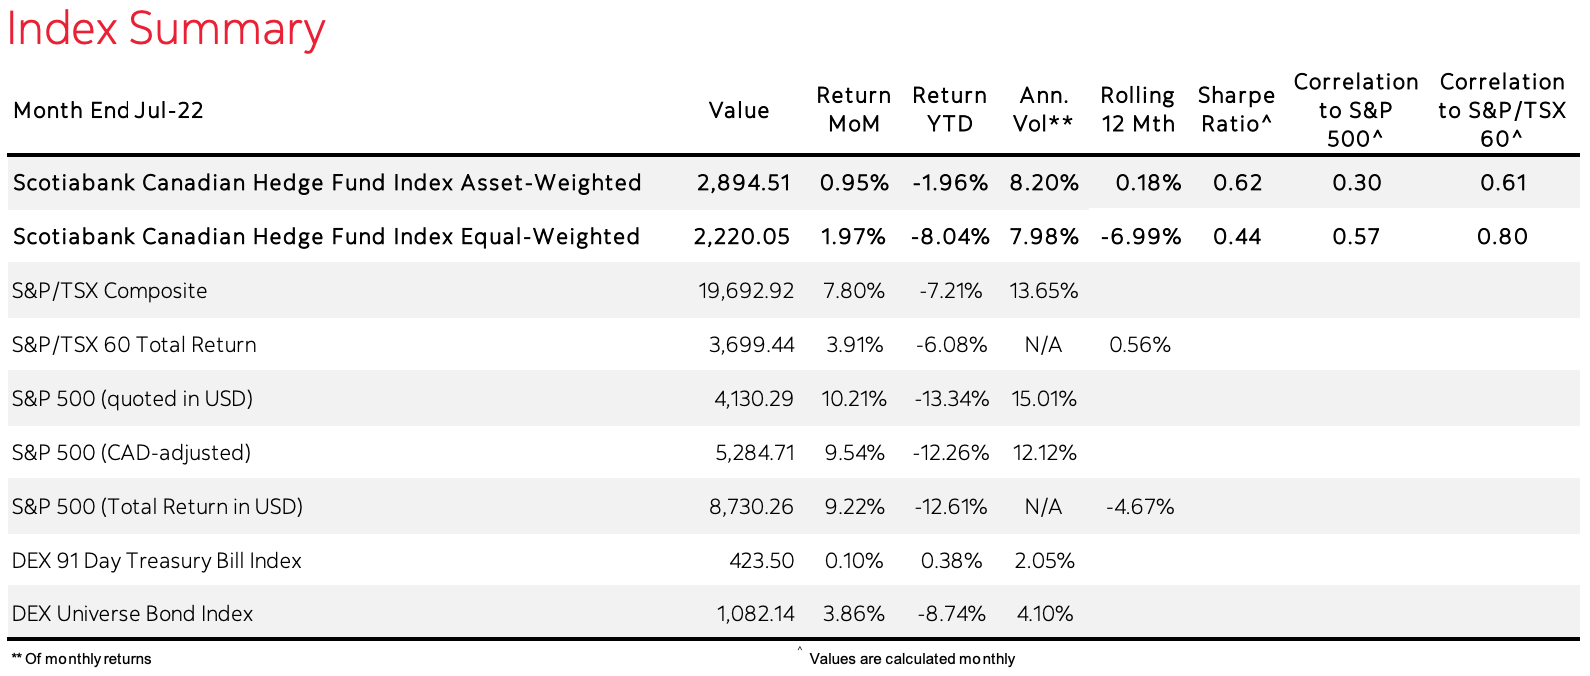Click the Correlation to S&P 500 header
The width and height of the screenshot is (1590, 676).
1355,110
